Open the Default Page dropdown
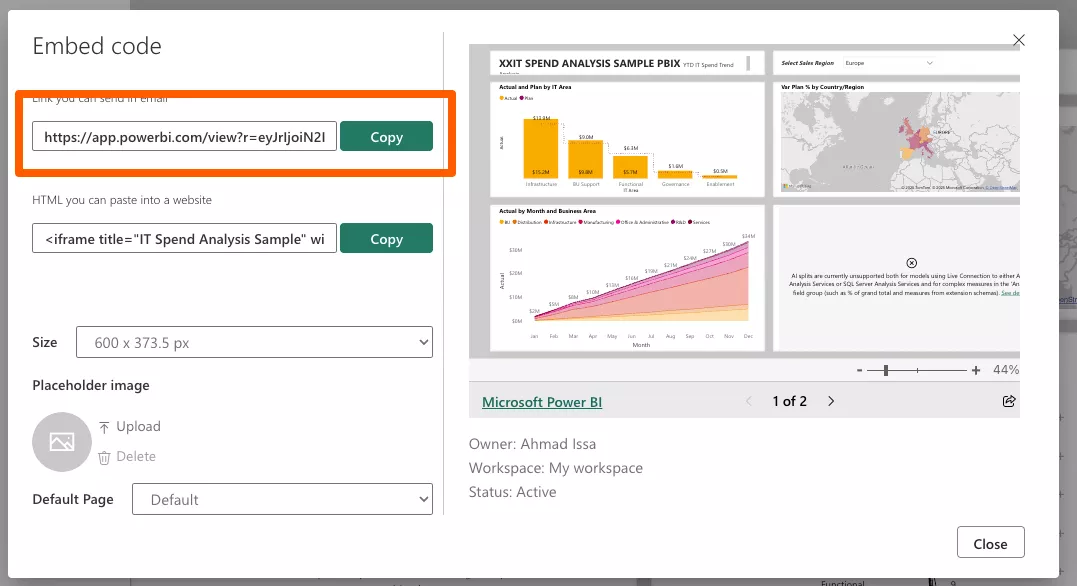This screenshot has width=1077, height=586. tap(282, 499)
